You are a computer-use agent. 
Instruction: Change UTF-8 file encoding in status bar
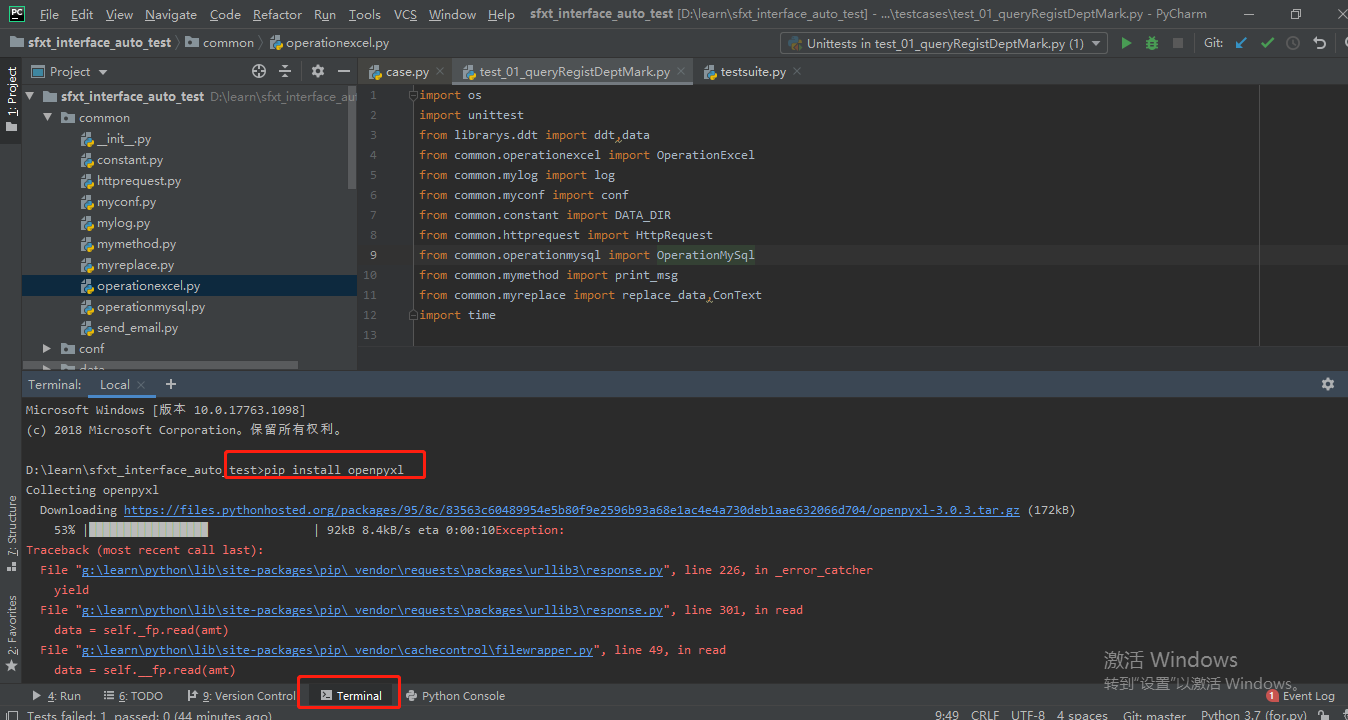click(1030, 715)
